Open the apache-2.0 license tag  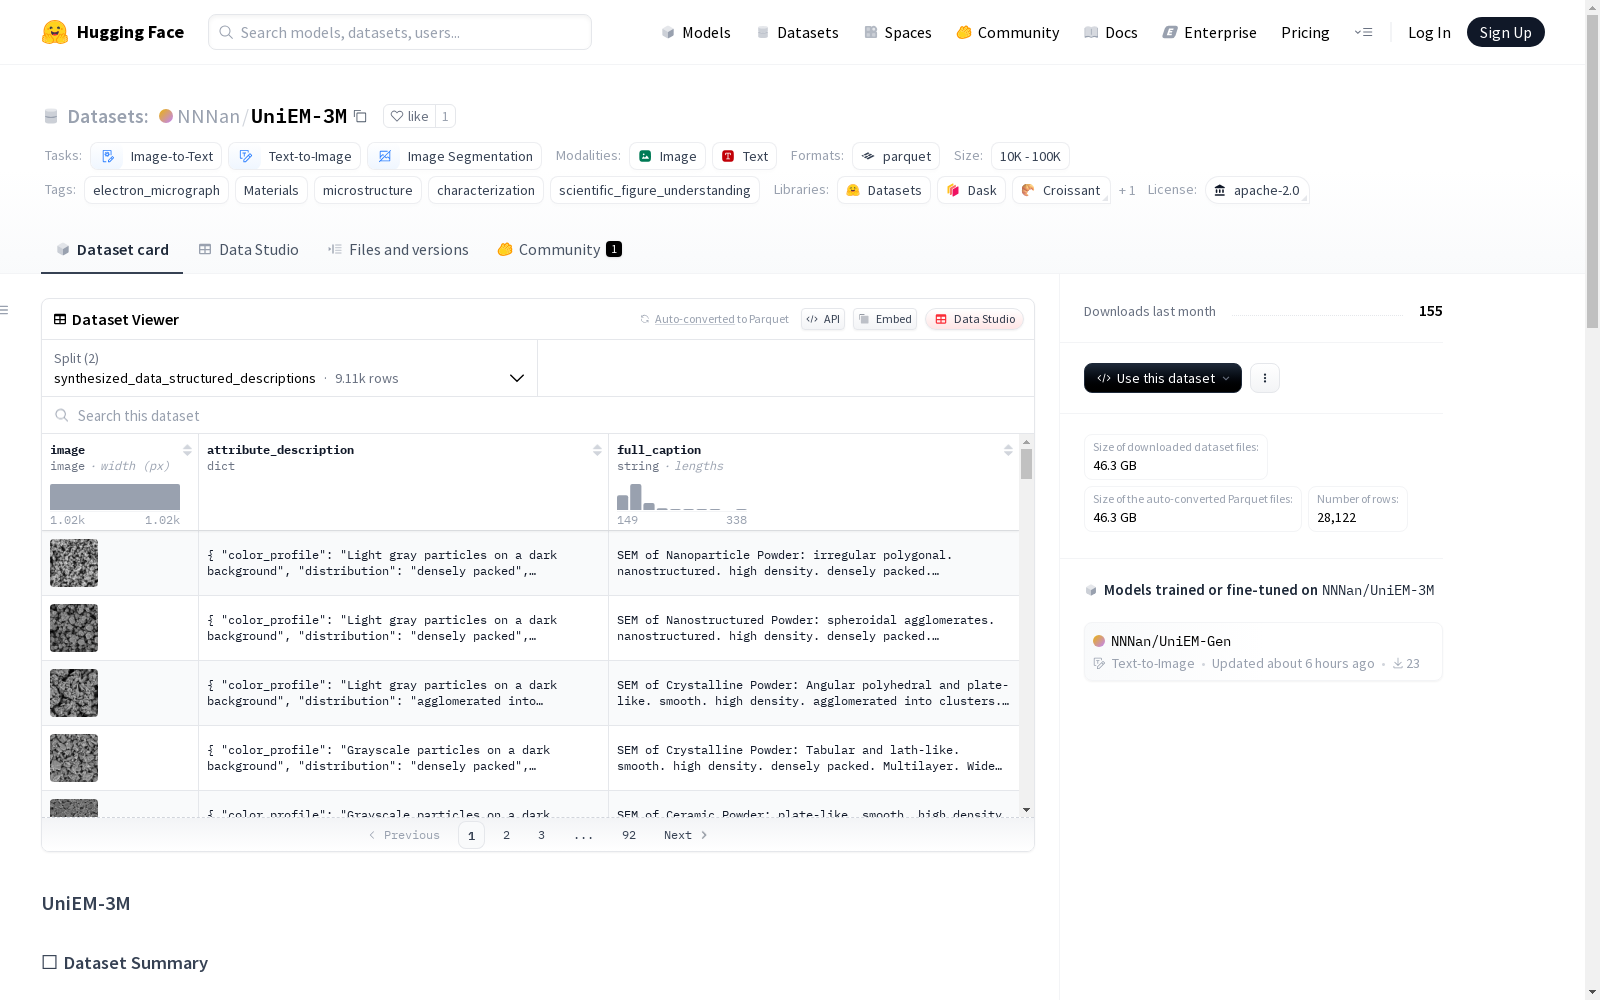(x=1257, y=190)
